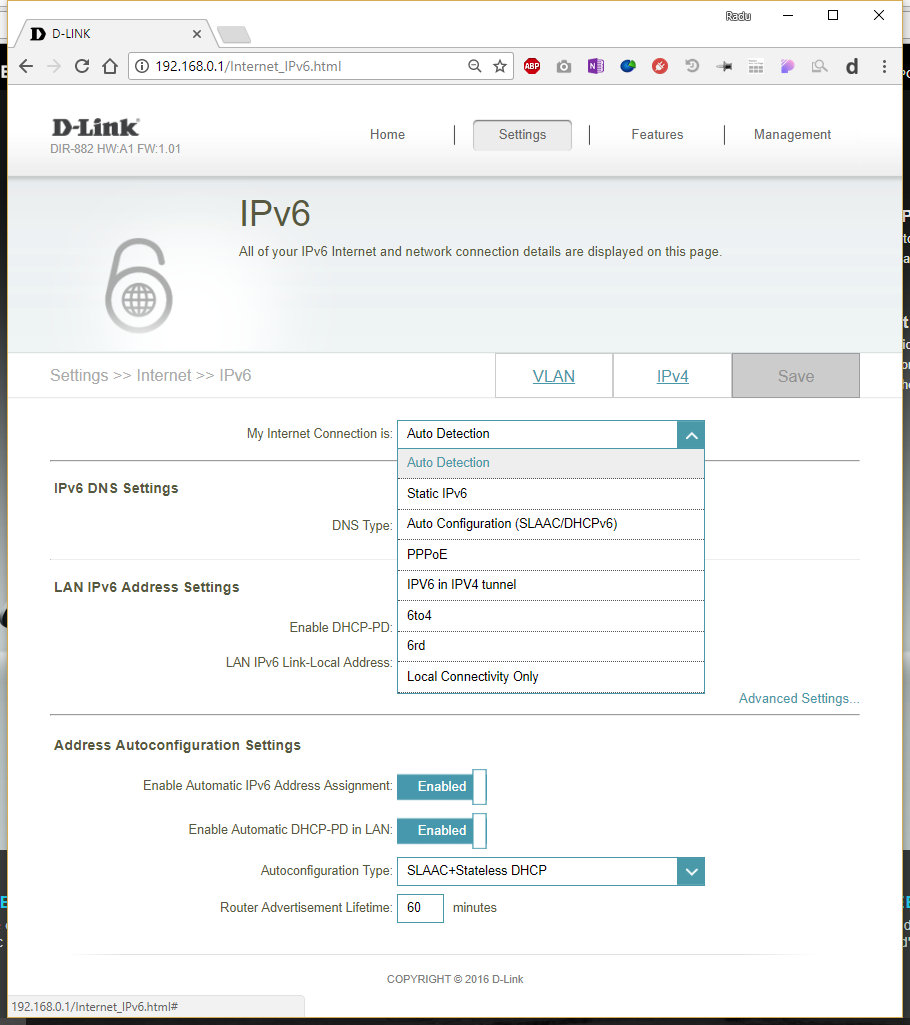The width and height of the screenshot is (910, 1025).
Task: Select Static IPv6 connection type
Action: (550, 494)
